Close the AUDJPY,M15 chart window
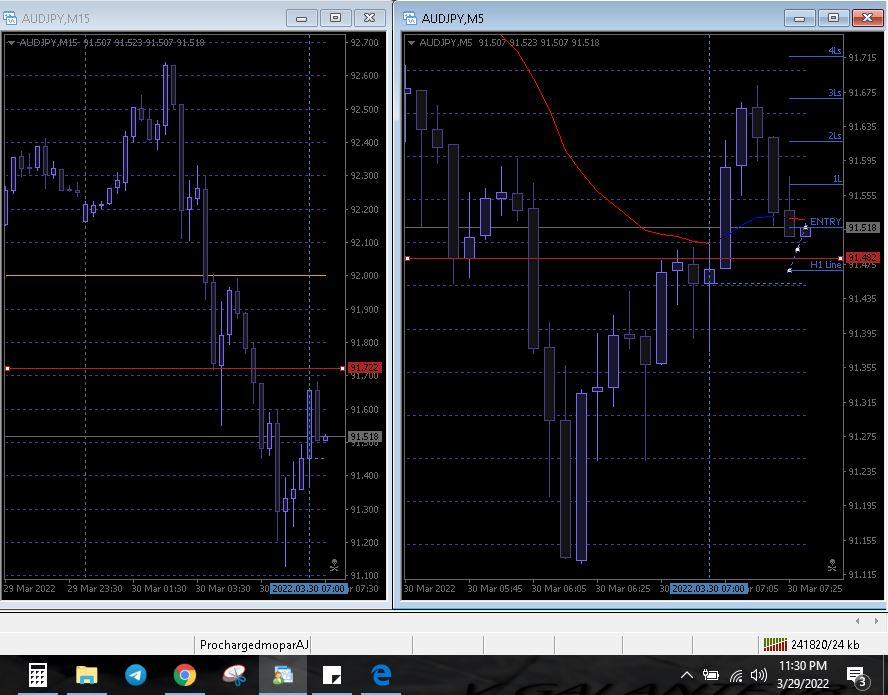 pyautogui.click(x=369, y=18)
